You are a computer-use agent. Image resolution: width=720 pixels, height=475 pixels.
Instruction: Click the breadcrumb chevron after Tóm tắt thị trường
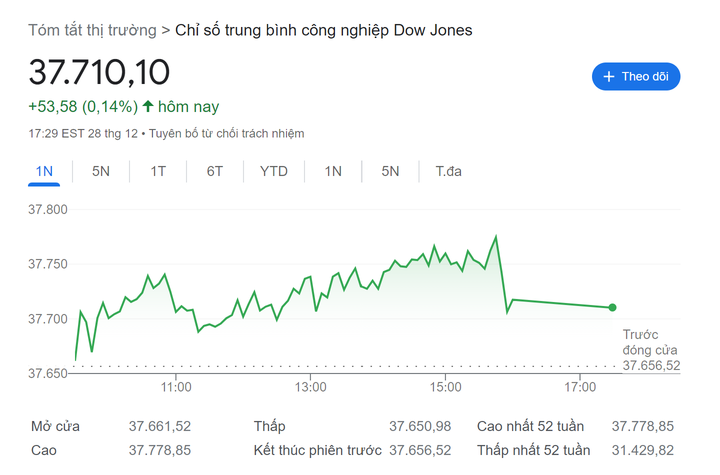pyautogui.click(x=165, y=30)
